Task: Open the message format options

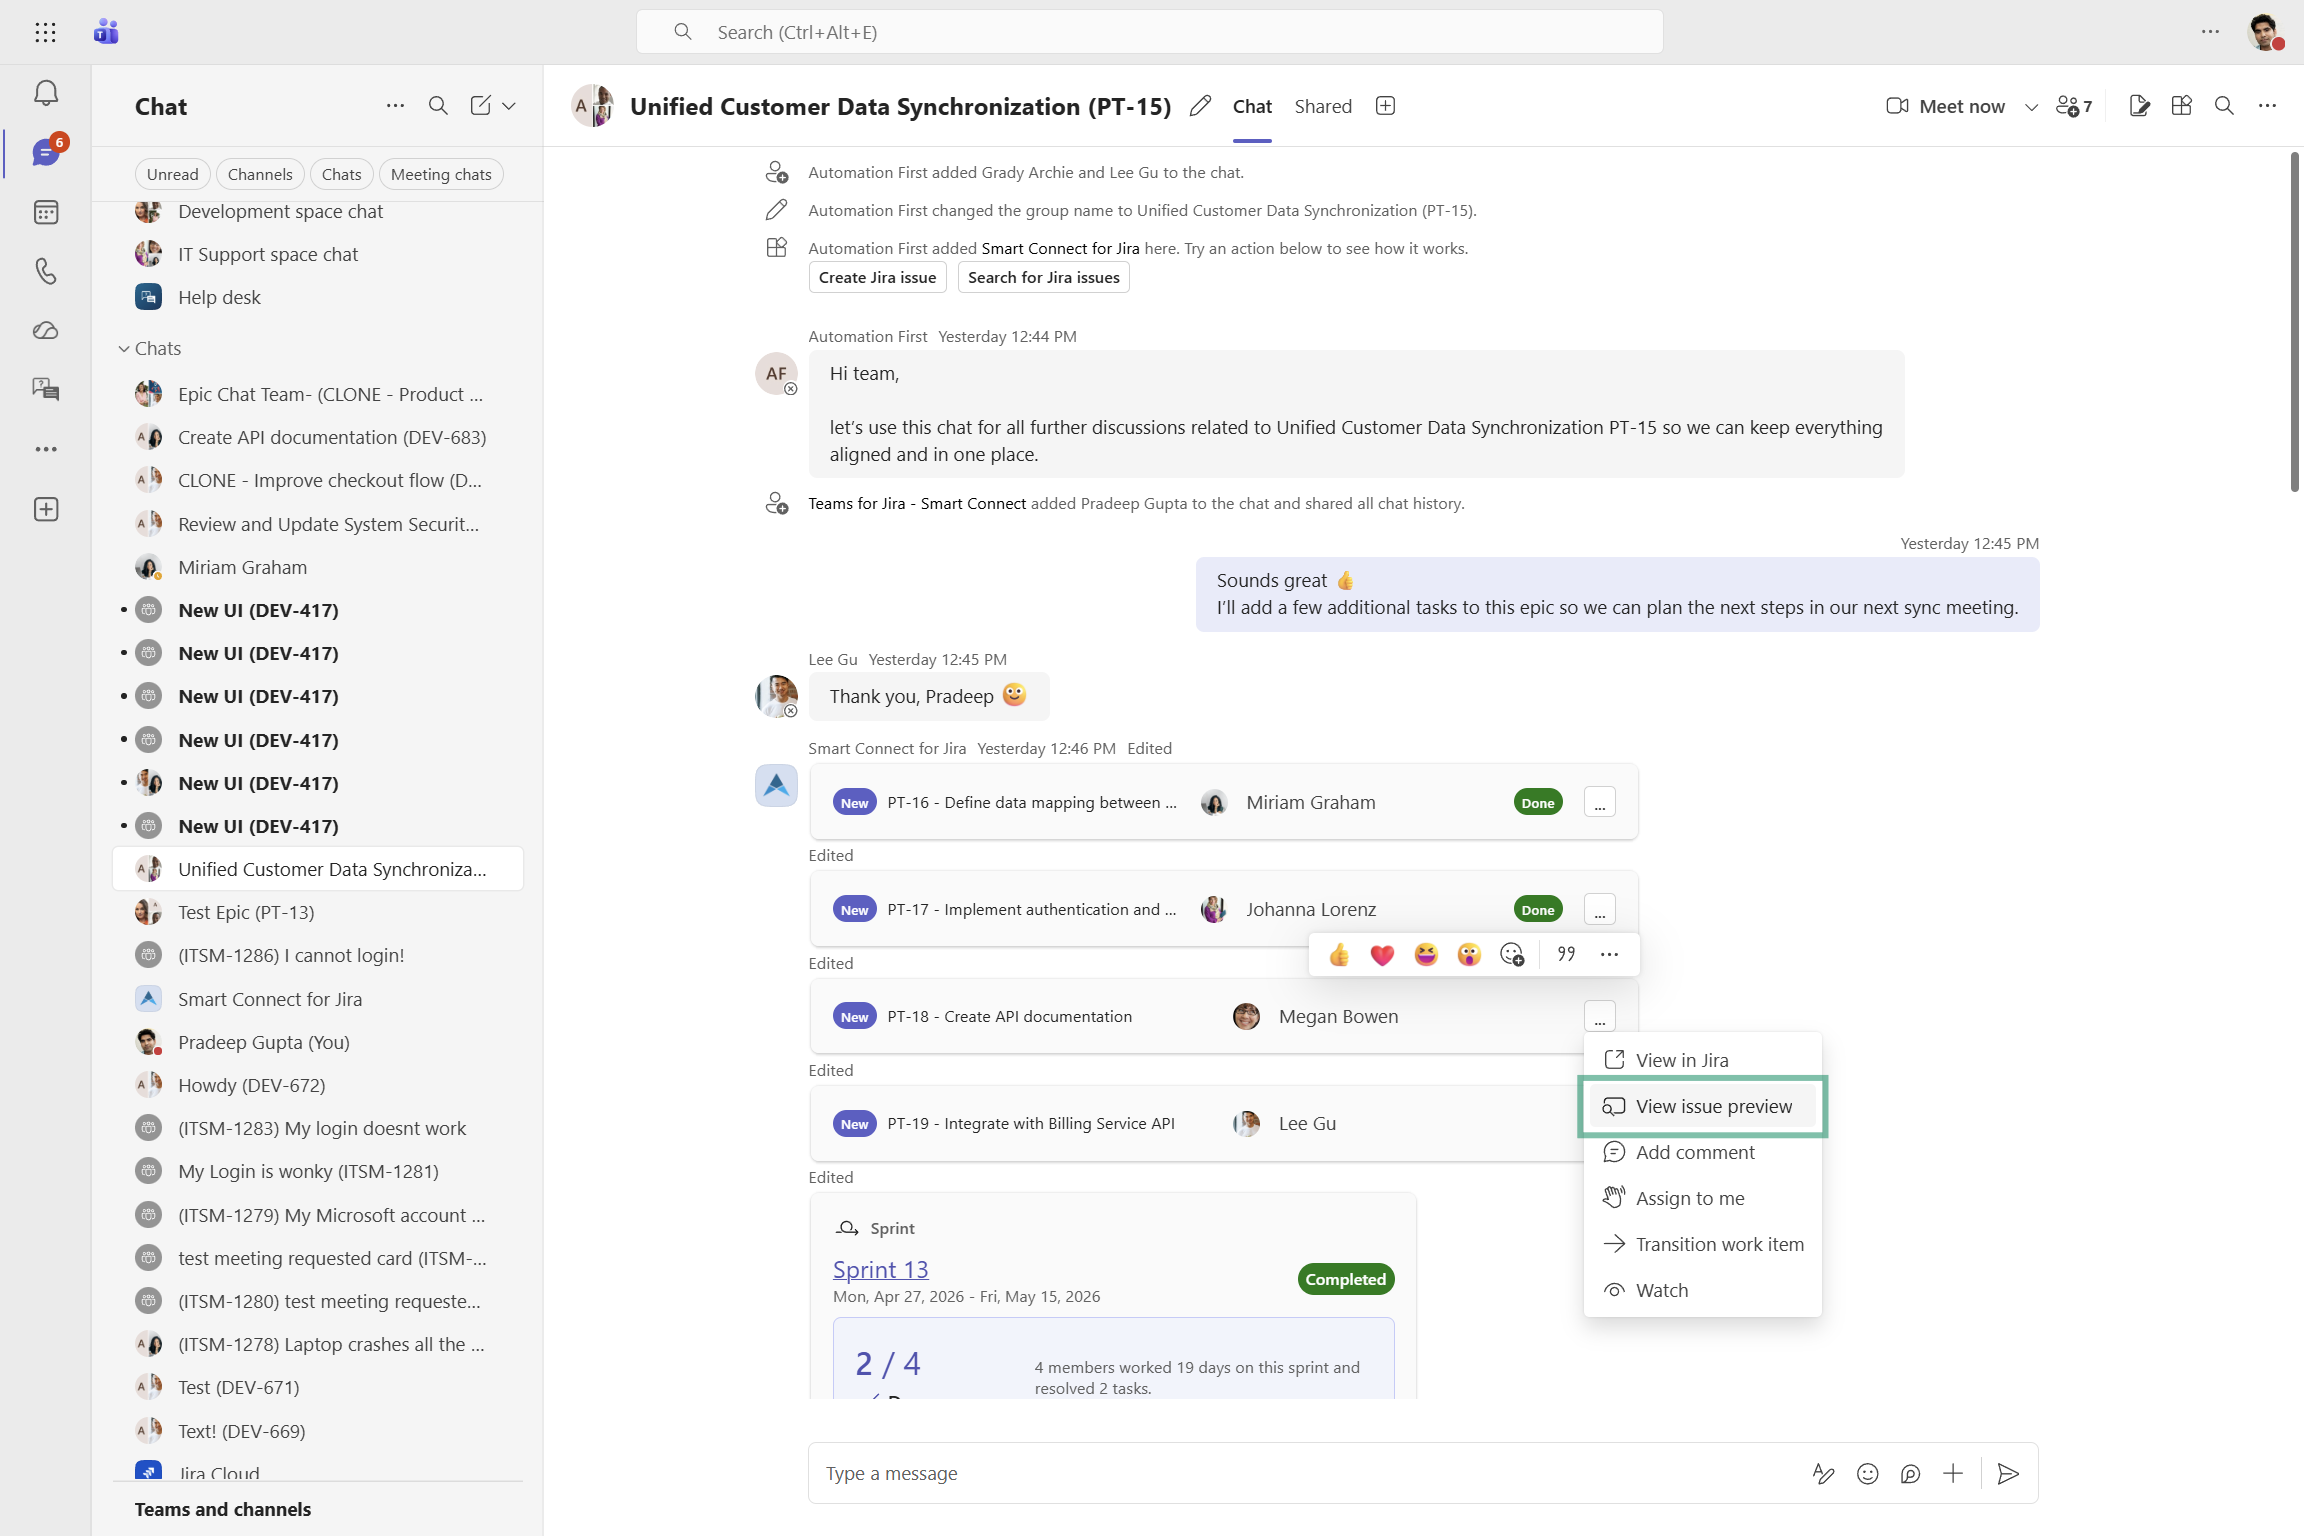Action: pos(1823,1473)
